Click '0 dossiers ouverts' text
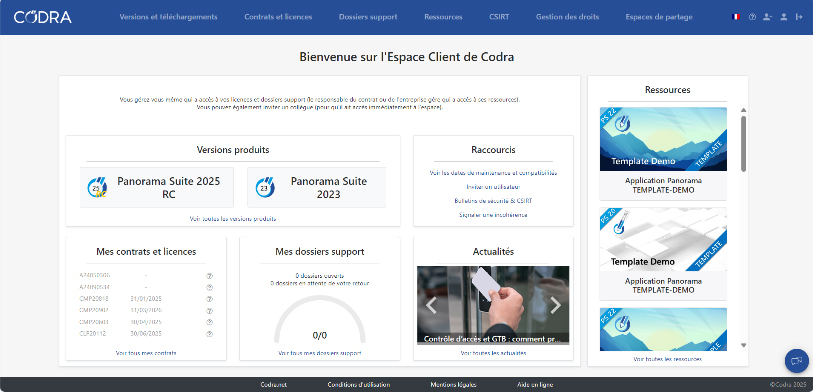 click(x=320, y=276)
